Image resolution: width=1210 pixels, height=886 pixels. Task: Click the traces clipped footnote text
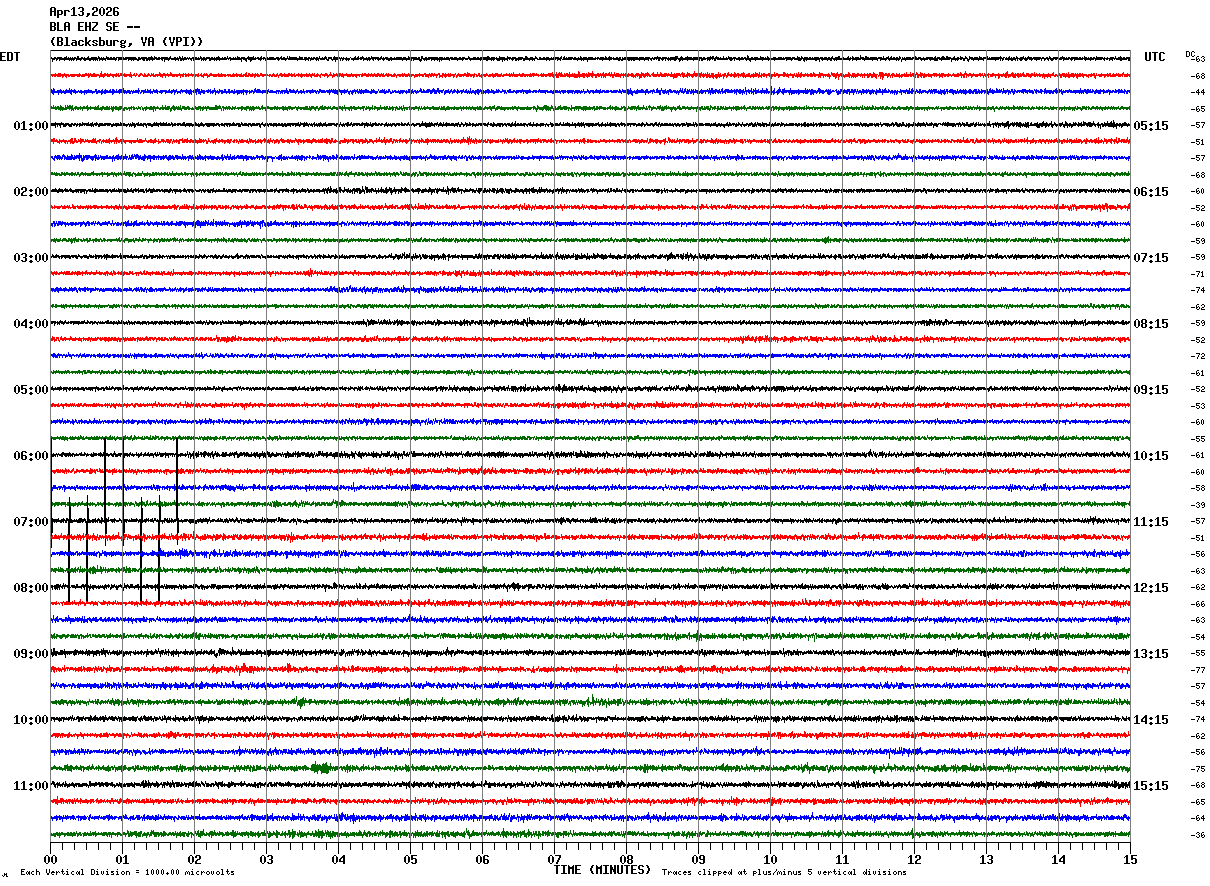pos(784,872)
